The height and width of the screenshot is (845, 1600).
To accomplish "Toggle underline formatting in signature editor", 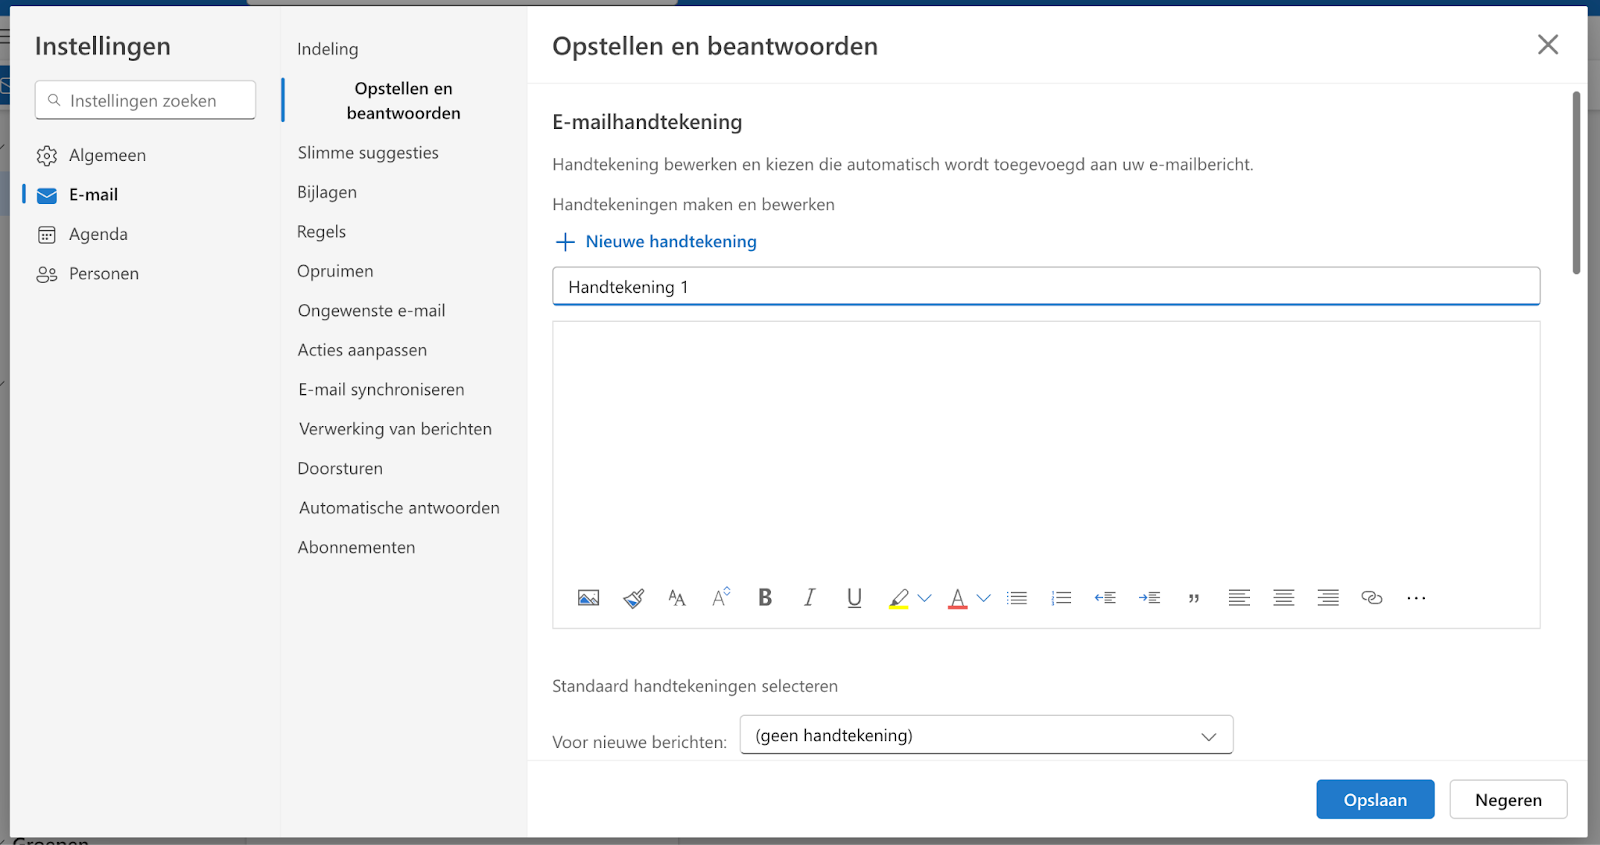I will (854, 598).
